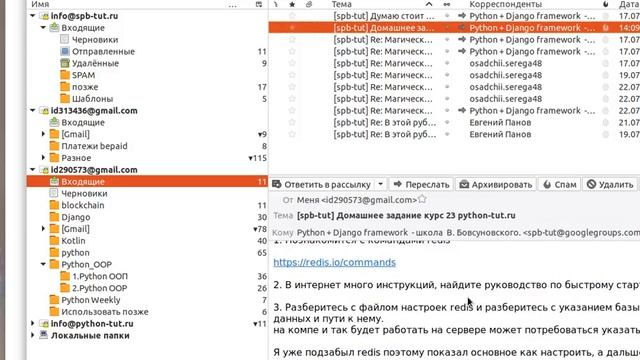Image resolution: width=640 pixels, height=360 pixels.
Task: Sort by Корреспонденты column
Action: click(x=506, y=4)
